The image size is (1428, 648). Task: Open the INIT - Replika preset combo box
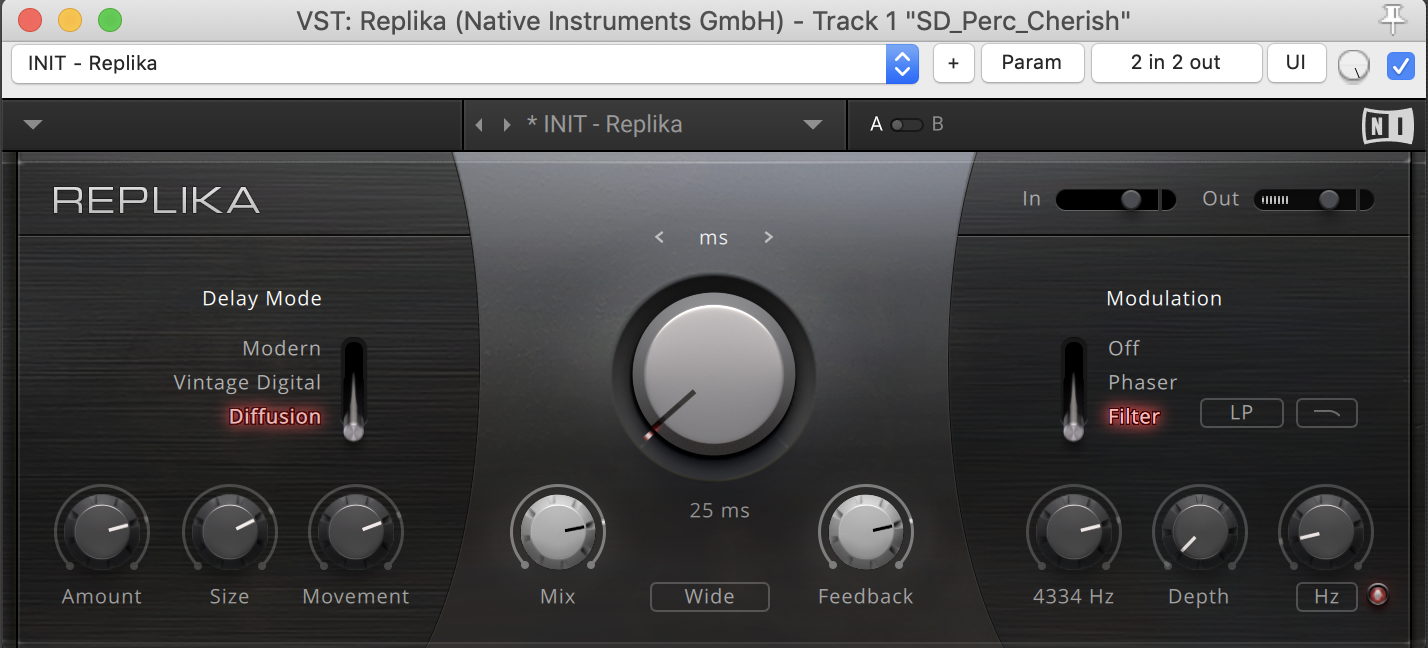[x=465, y=63]
